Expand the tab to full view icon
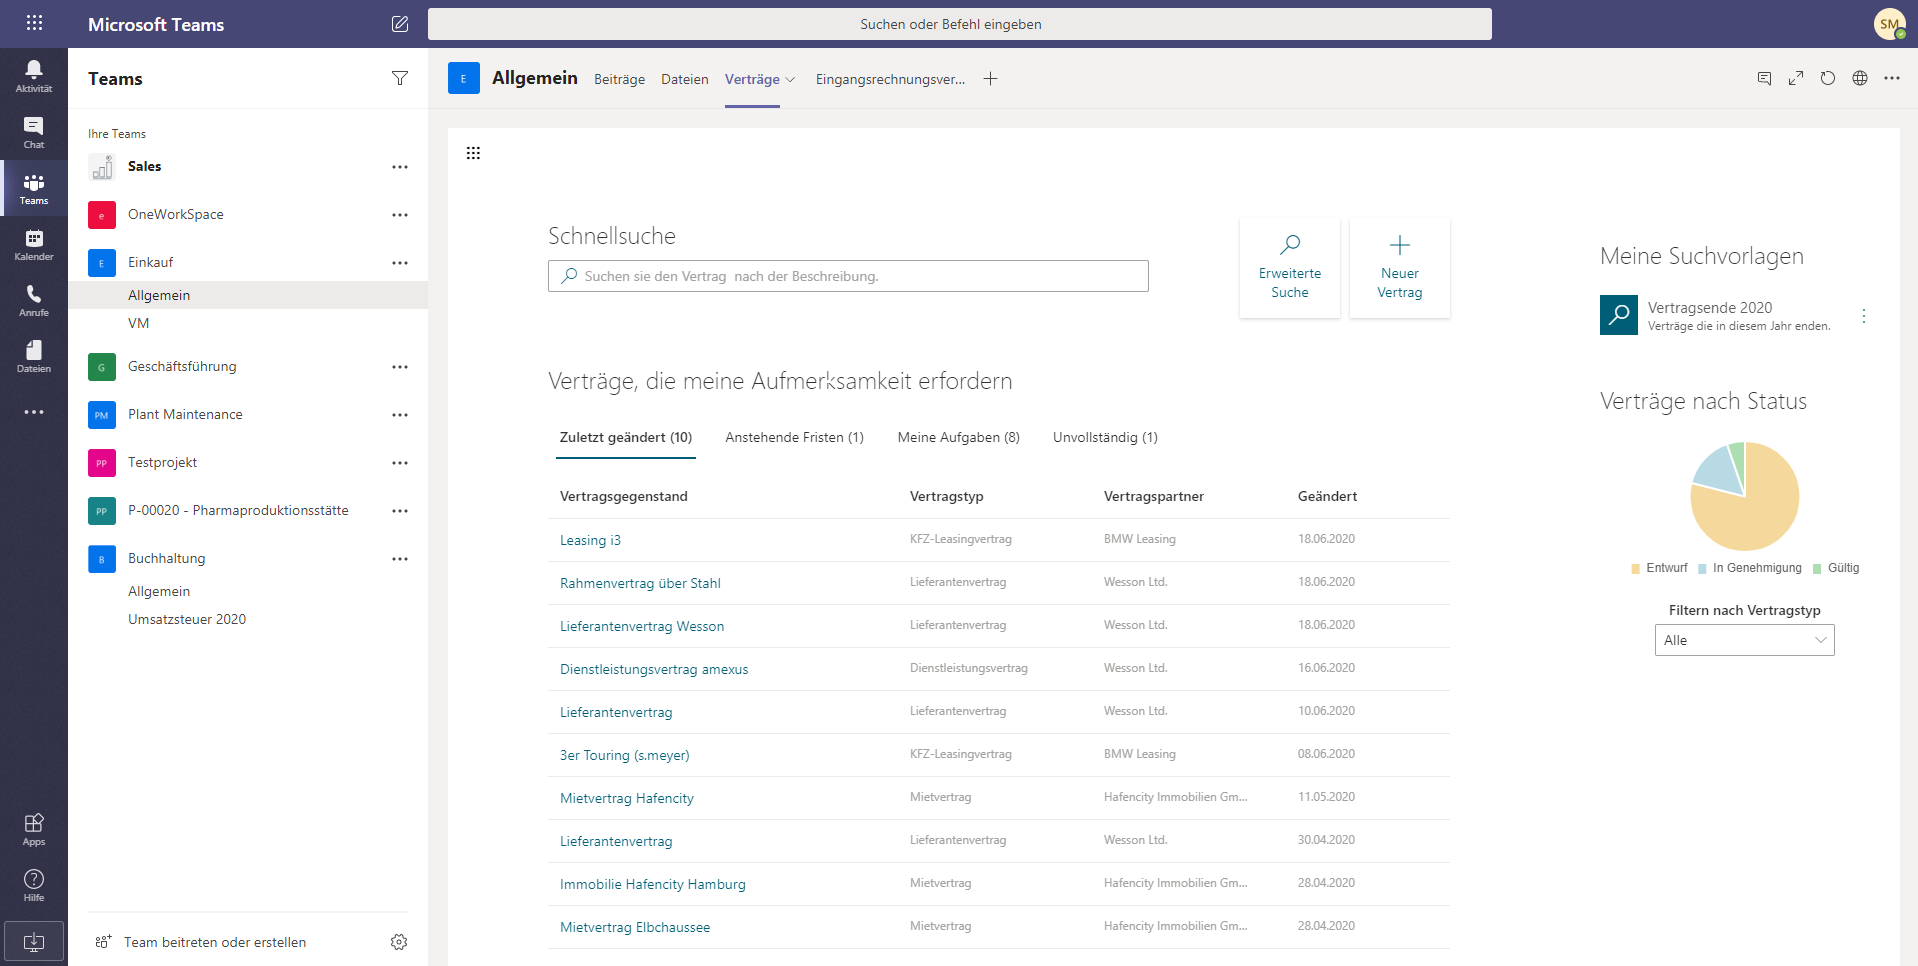1918x966 pixels. point(1796,78)
